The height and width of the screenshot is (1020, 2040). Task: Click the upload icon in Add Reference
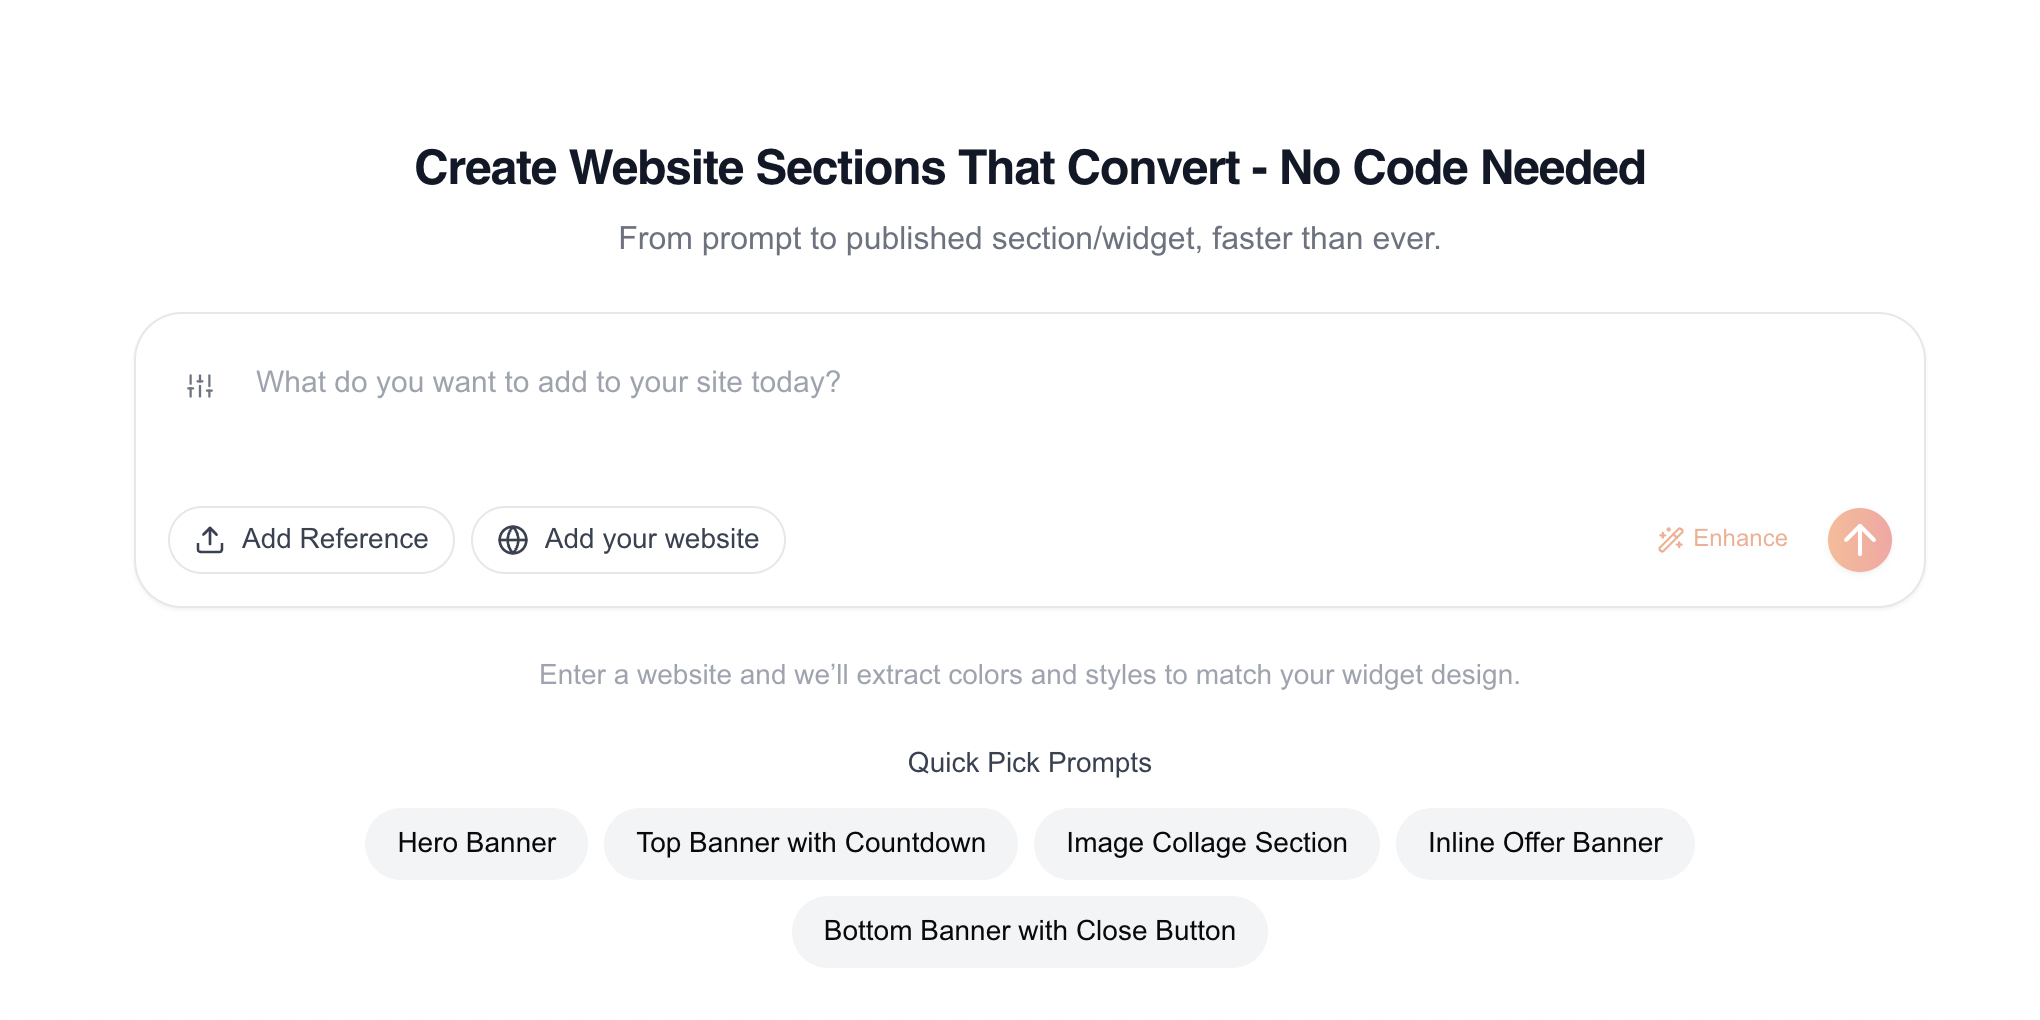tap(210, 540)
